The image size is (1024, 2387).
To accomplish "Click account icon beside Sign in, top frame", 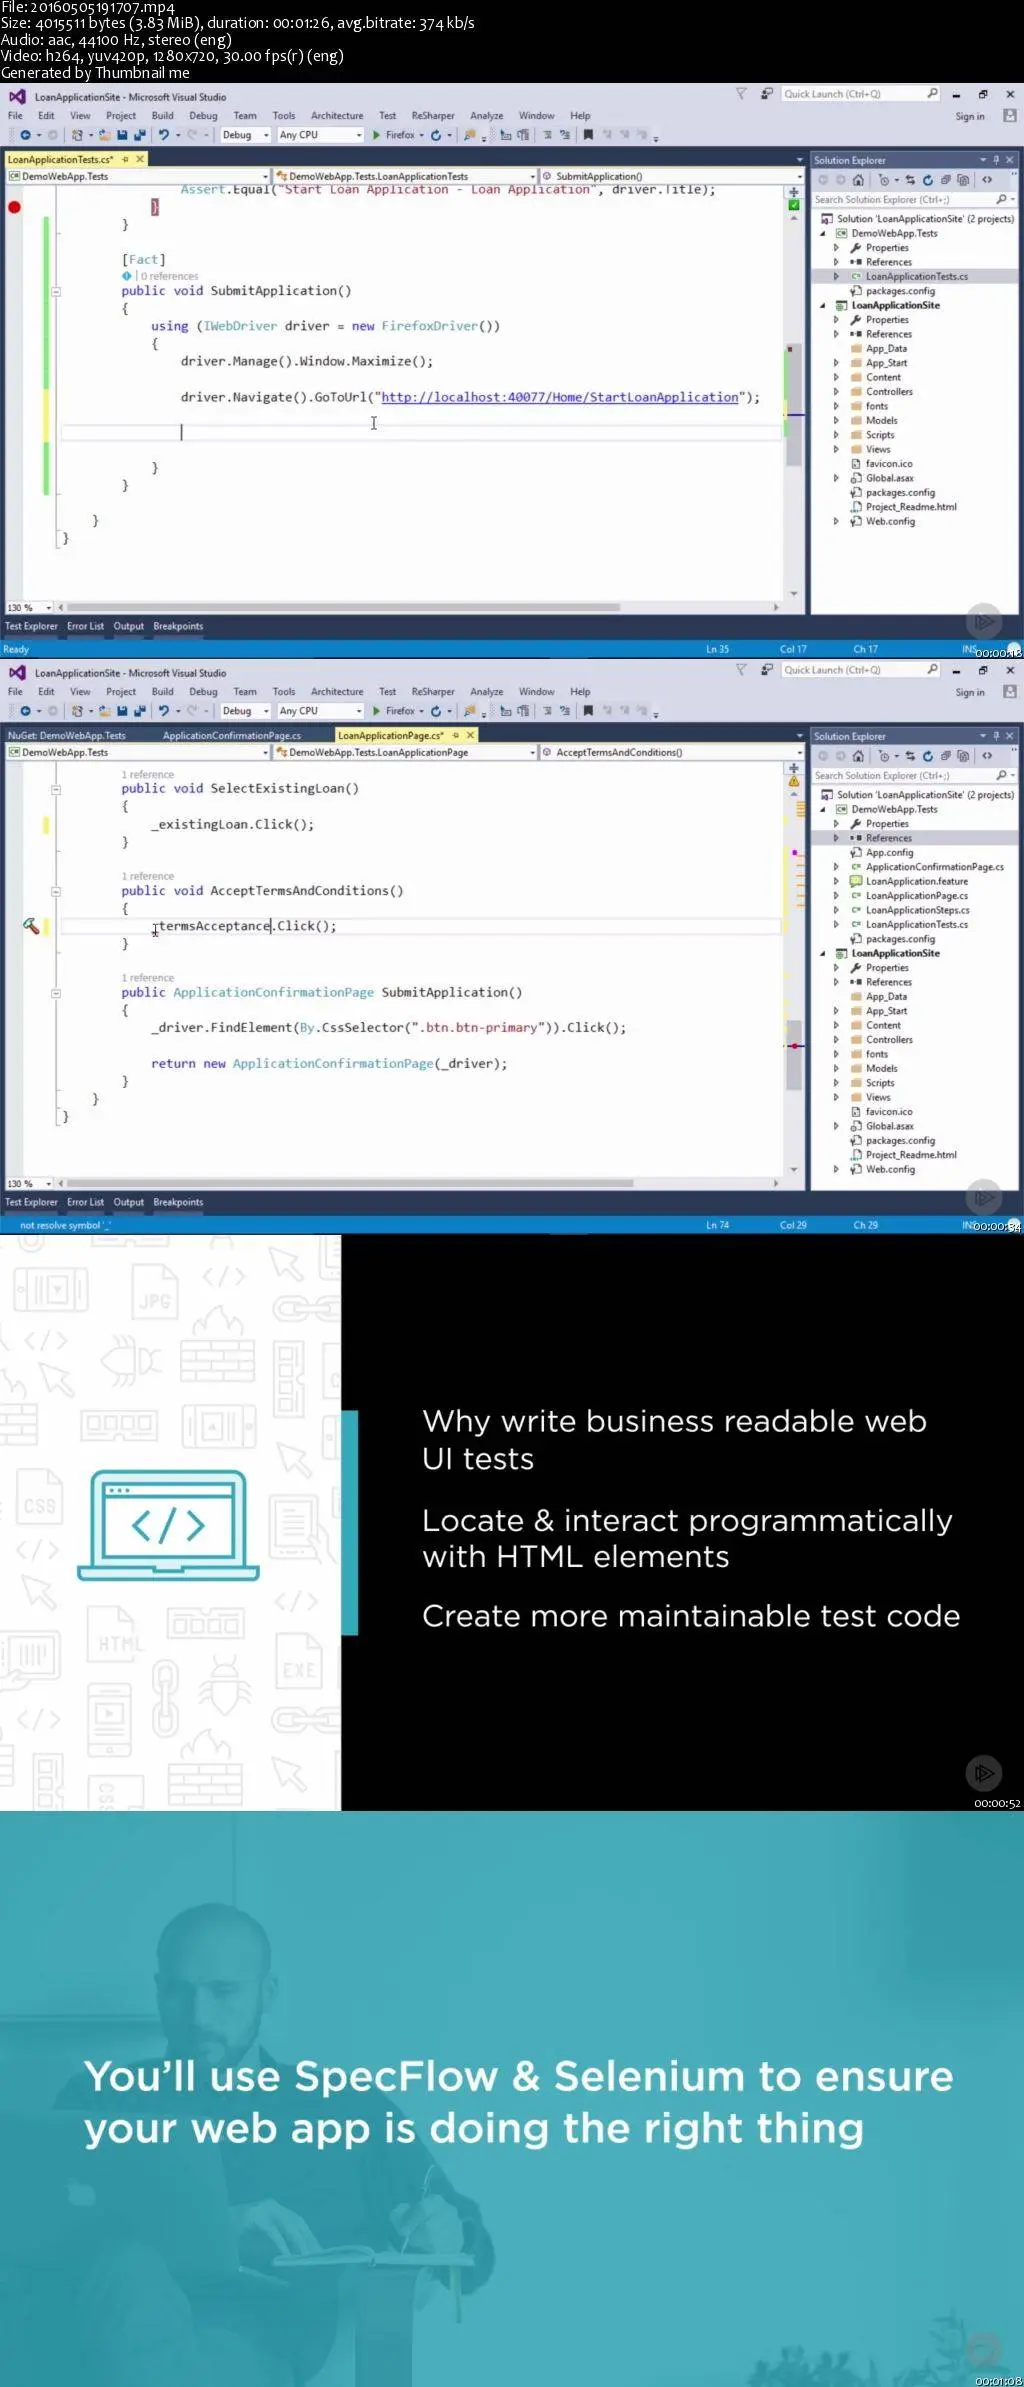I will 1010,116.
